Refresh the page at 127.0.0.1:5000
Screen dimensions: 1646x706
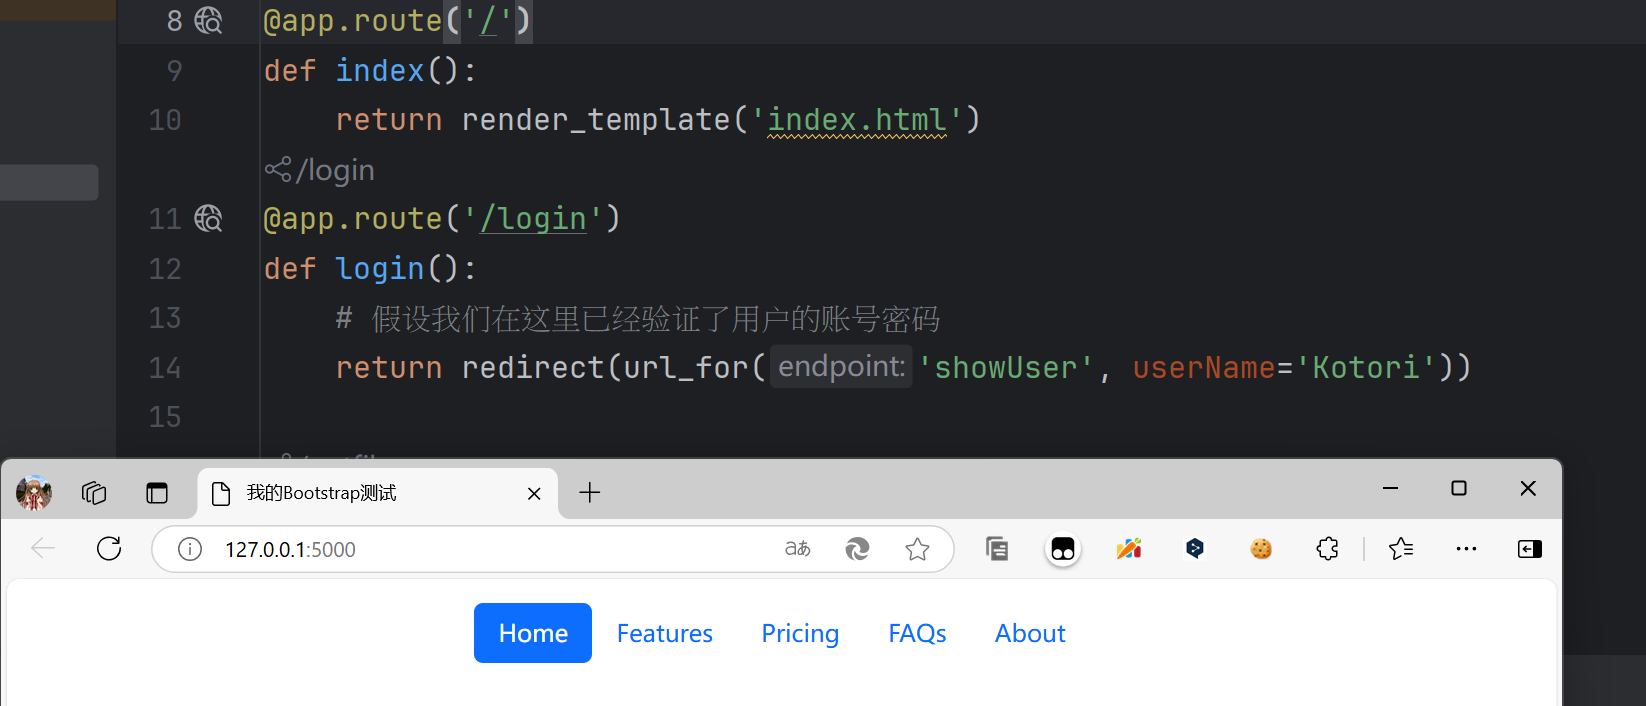click(x=109, y=549)
